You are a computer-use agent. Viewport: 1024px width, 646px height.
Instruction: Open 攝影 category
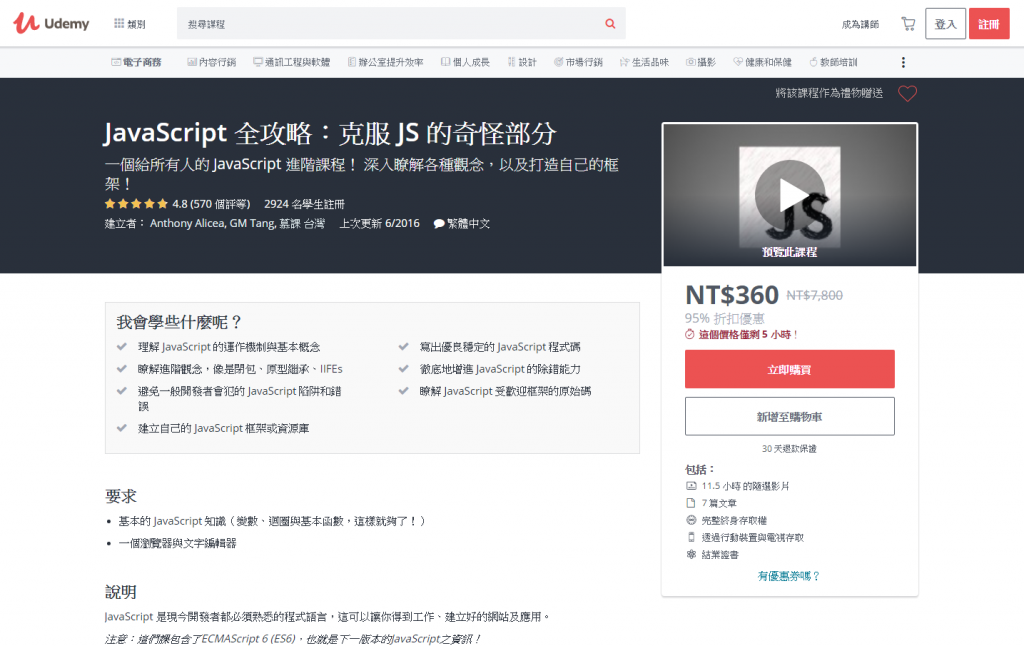pos(701,62)
